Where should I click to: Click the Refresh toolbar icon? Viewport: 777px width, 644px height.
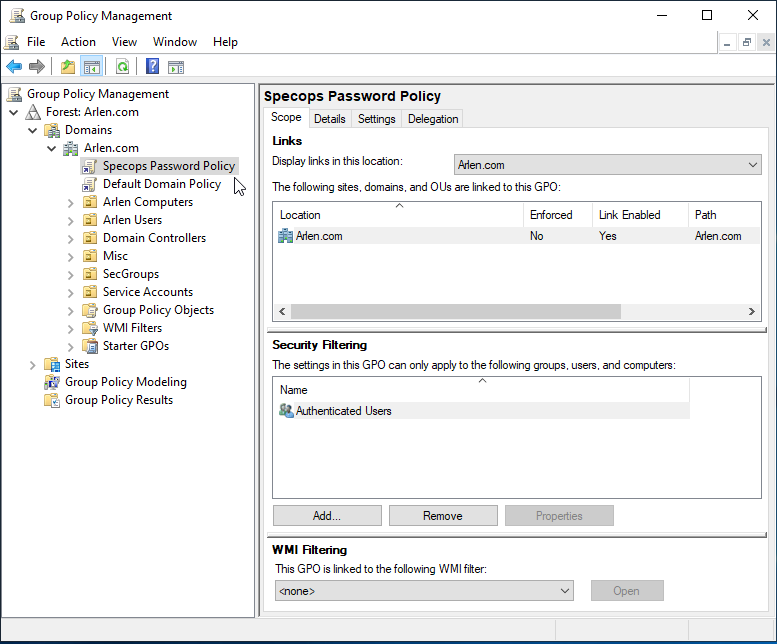point(122,66)
